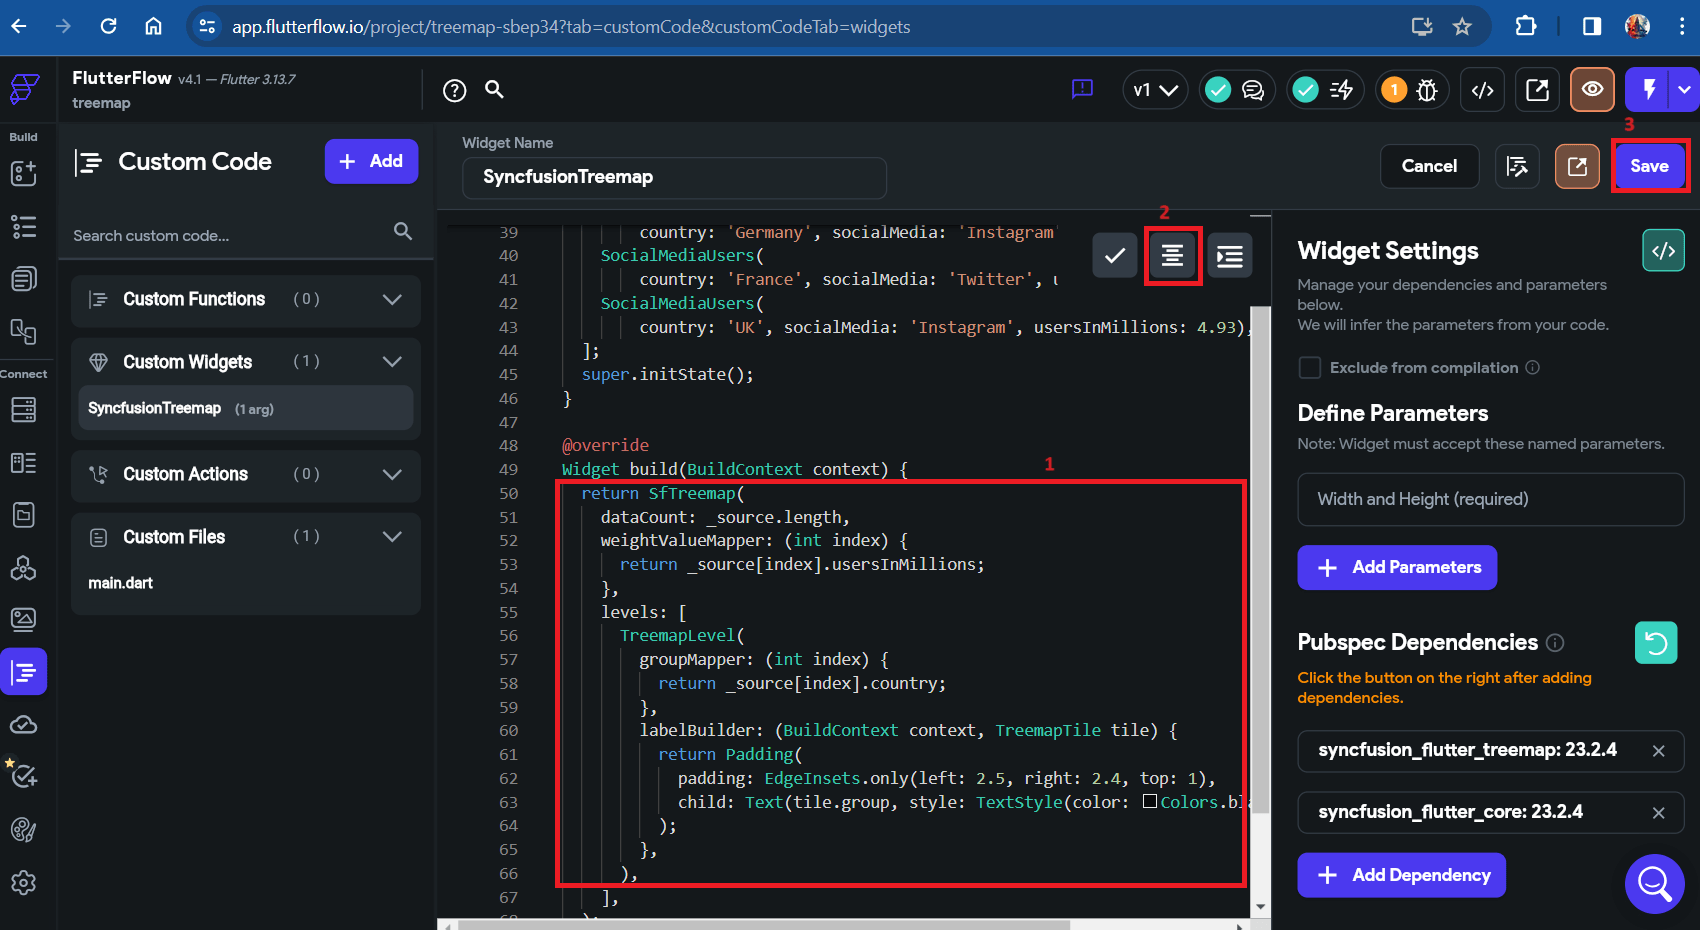
Task: Open the App State sidebar icon
Action: (24, 515)
